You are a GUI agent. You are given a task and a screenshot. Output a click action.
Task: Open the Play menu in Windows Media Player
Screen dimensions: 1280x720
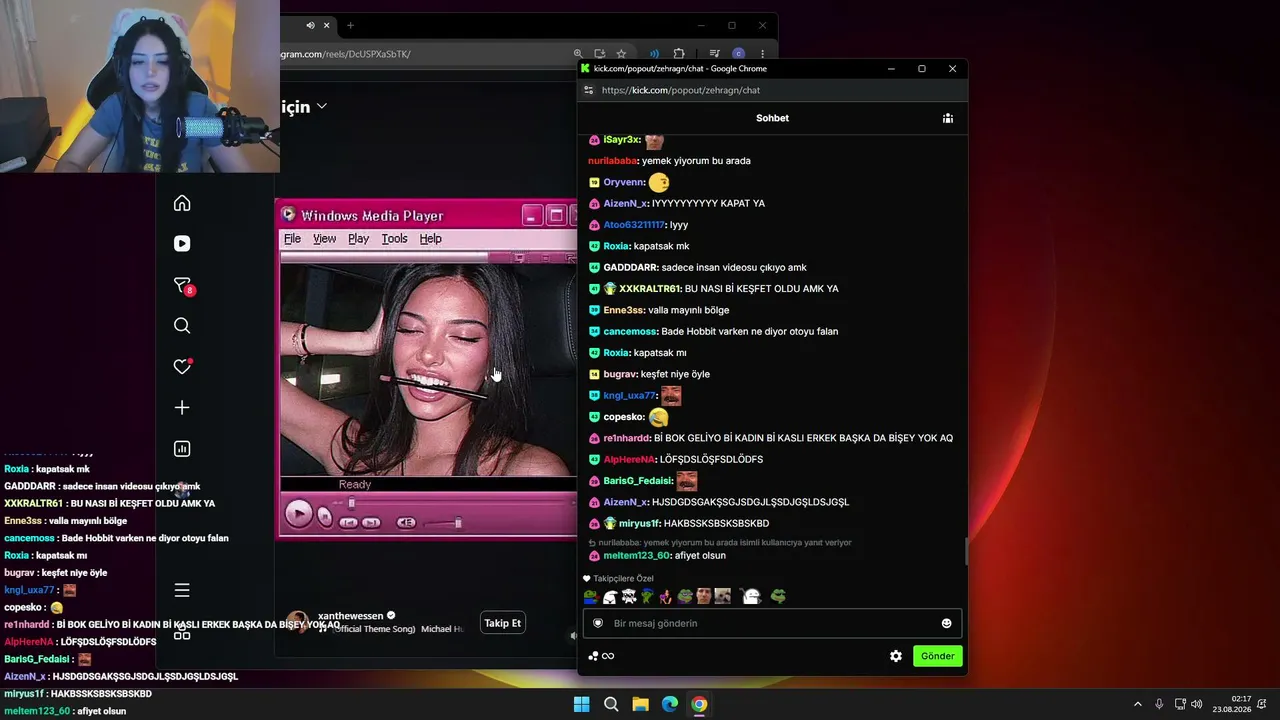coord(358,239)
